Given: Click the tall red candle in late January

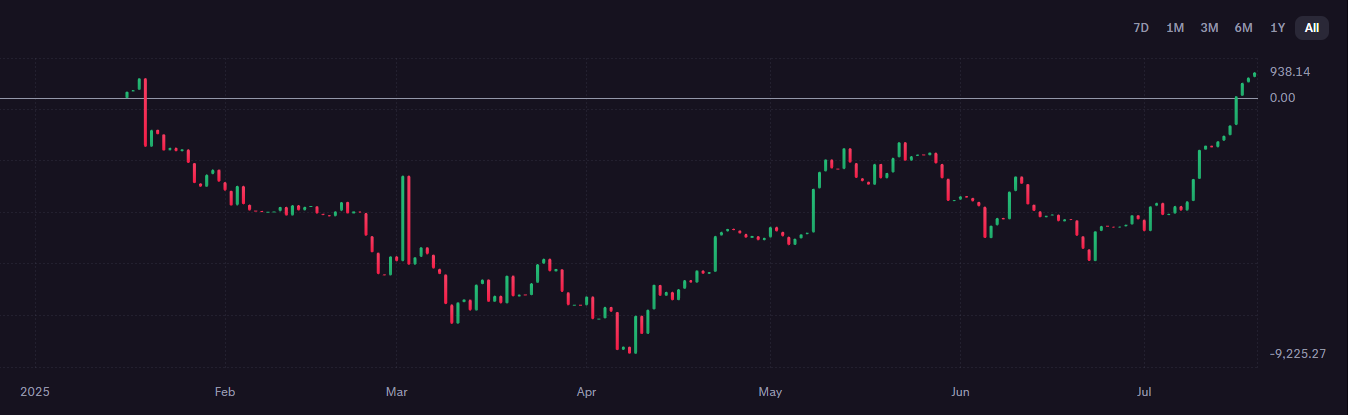Looking at the screenshot, I should pos(146,112).
